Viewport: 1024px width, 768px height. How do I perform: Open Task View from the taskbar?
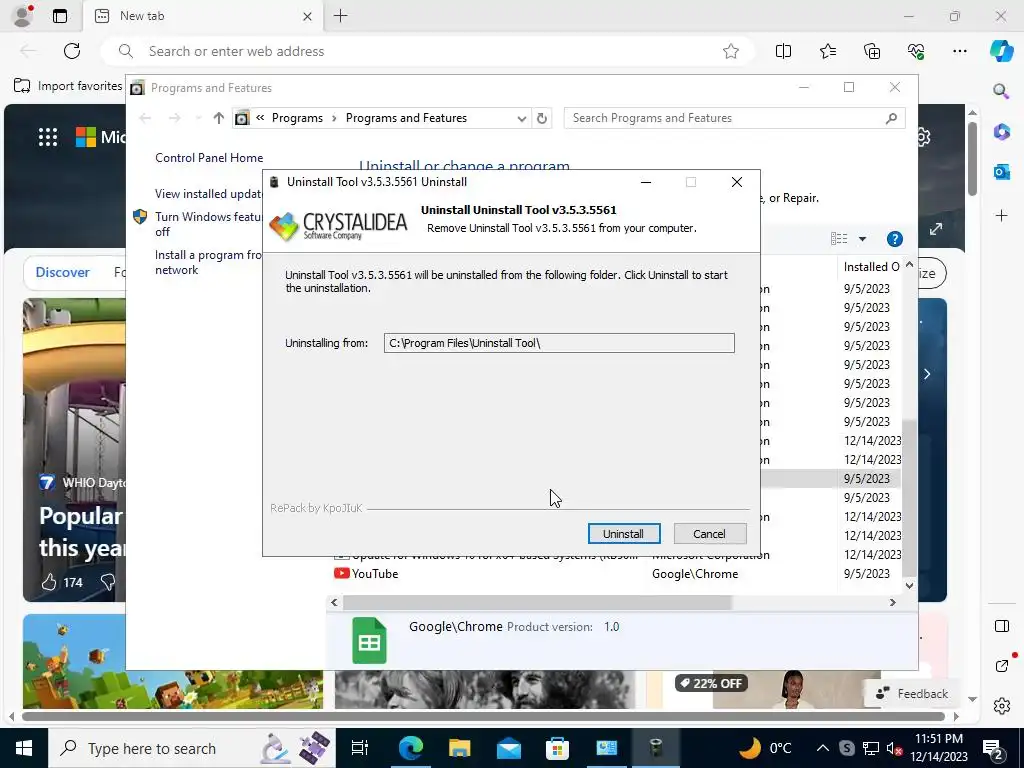coord(360,748)
